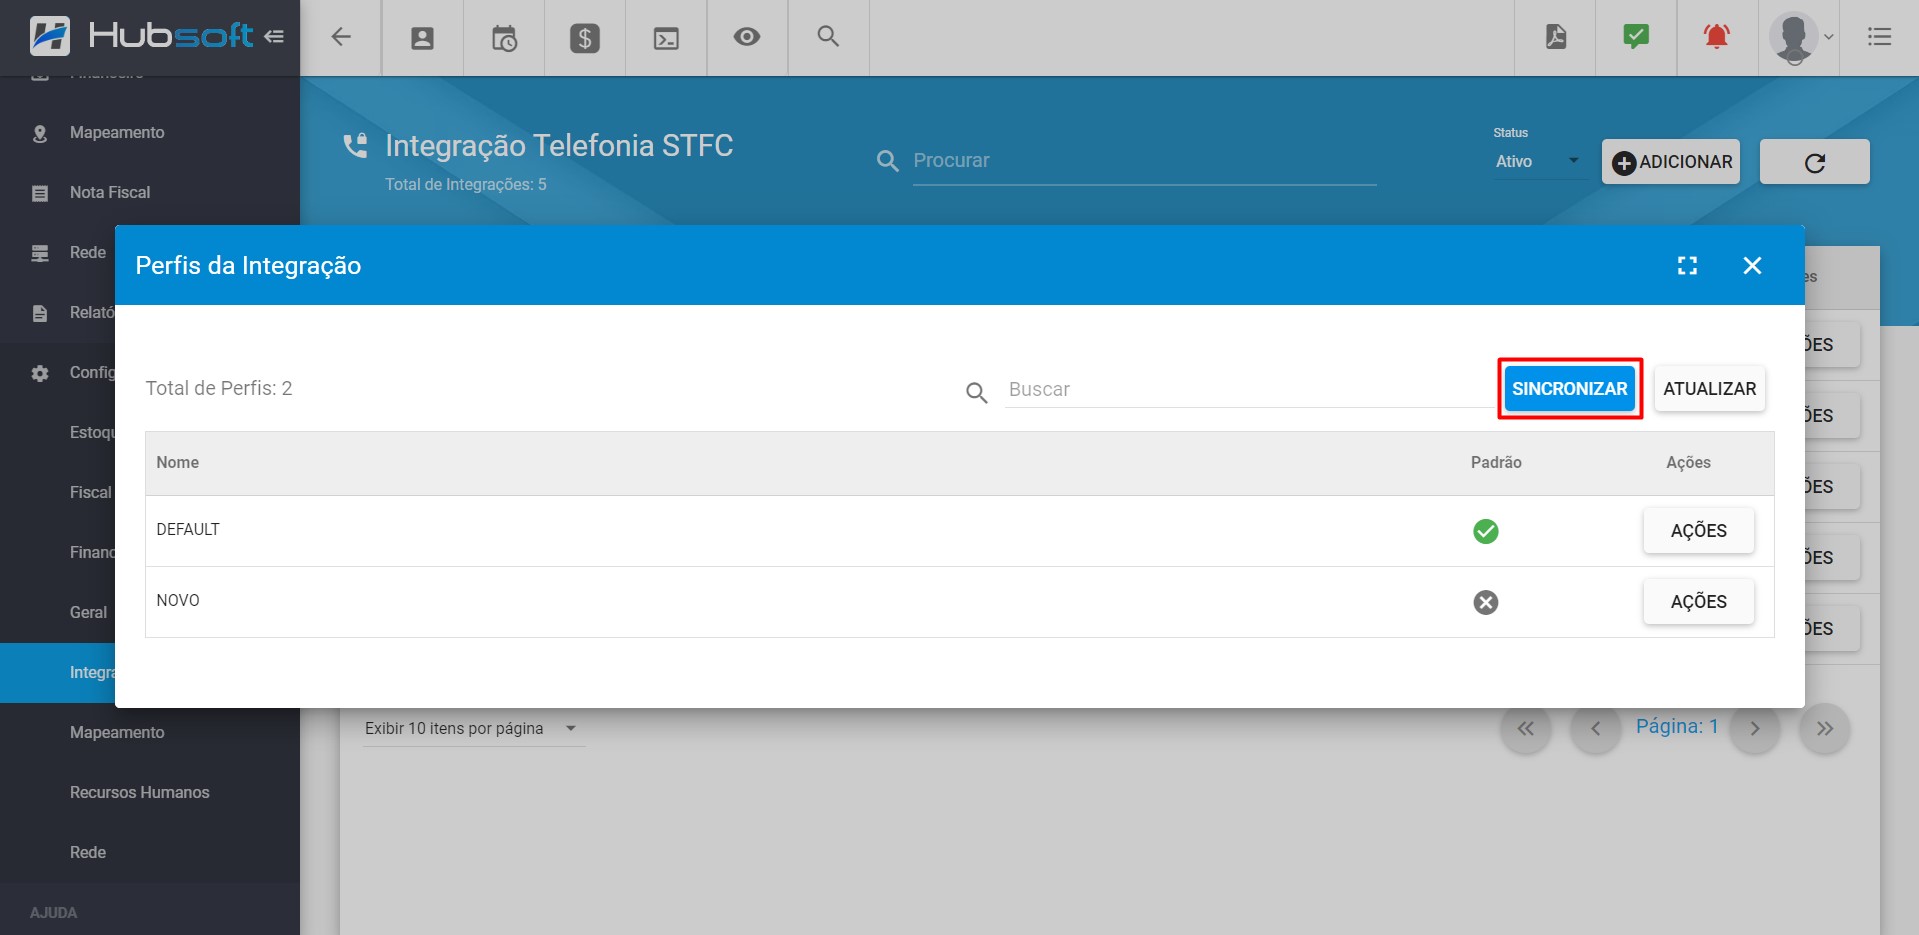
Task: Click the eye visibility icon in toolbar
Action: pyautogui.click(x=747, y=37)
